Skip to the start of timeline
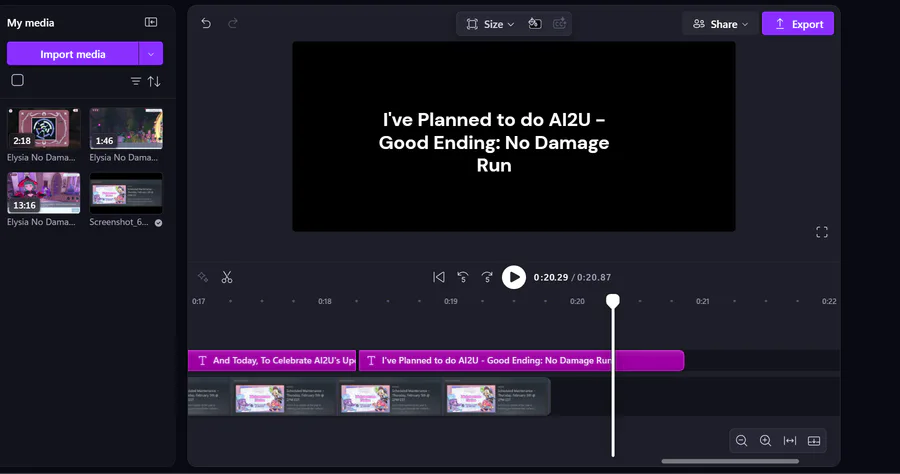900x474 pixels. point(439,277)
